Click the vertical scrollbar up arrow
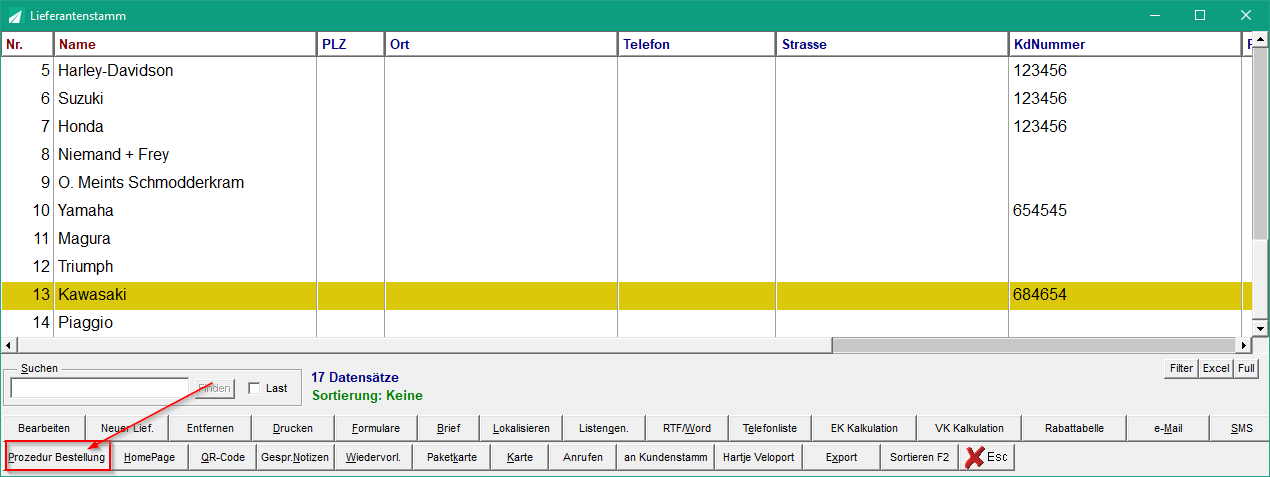This screenshot has height=477, width=1270. point(1260,41)
